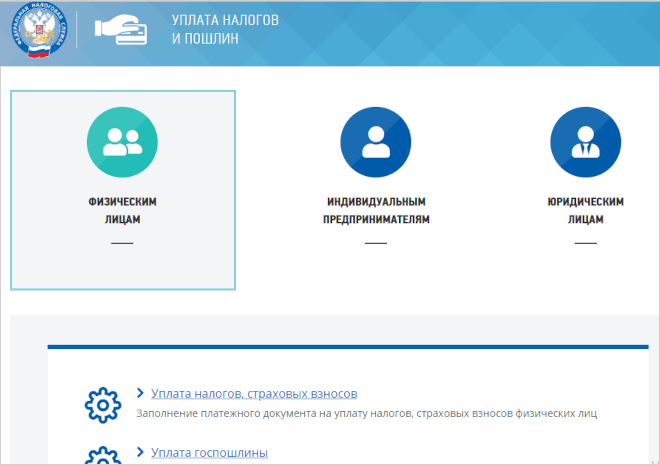Click gear icon beside Уплата госпошлины
This screenshot has height=465, width=660.
point(103,455)
